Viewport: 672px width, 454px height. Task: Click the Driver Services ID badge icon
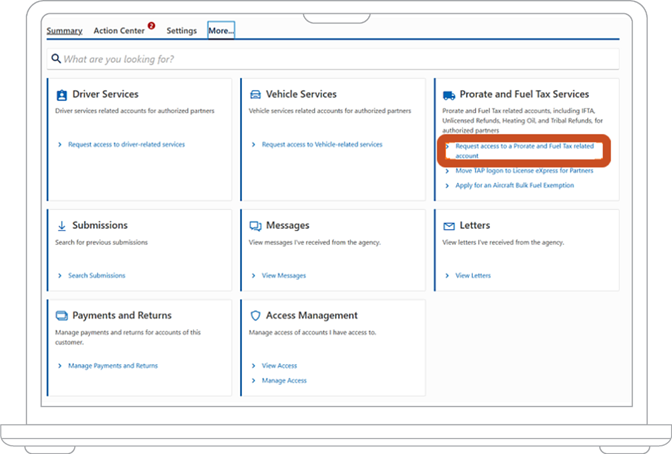click(62, 95)
